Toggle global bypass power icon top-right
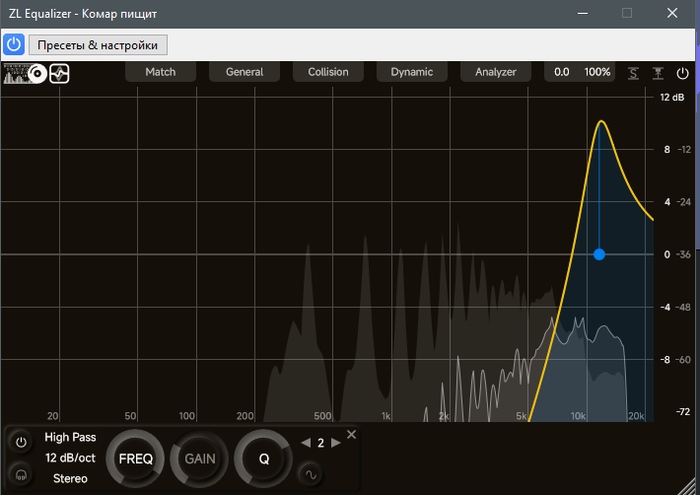The width and height of the screenshot is (700, 495). [x=683, y=73]
